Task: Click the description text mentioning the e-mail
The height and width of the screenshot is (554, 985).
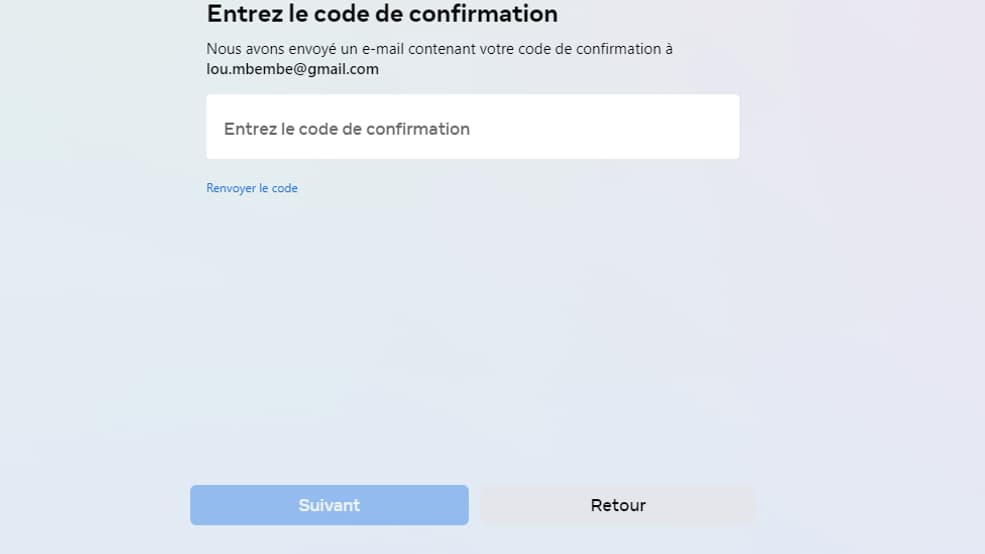Action: point(439,49)
